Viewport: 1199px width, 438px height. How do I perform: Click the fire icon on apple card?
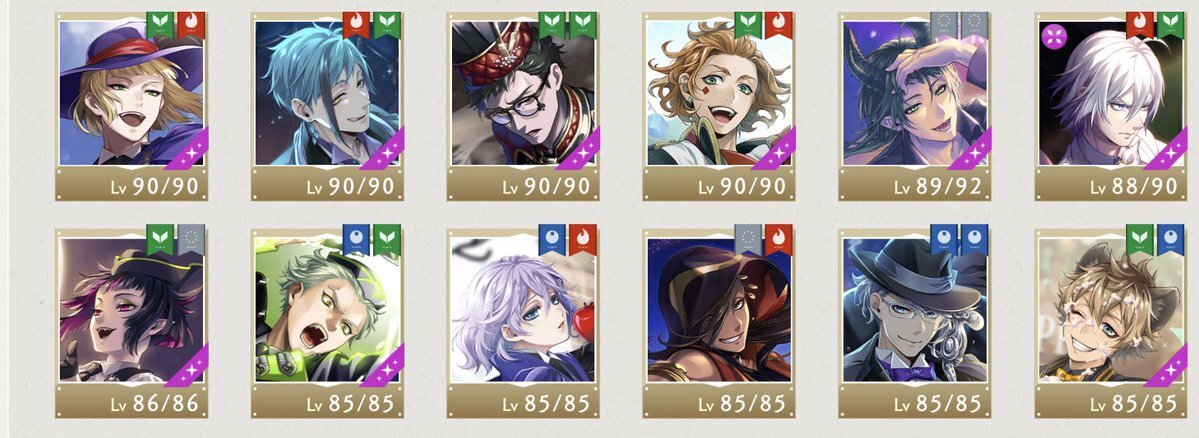pos(583,239)
